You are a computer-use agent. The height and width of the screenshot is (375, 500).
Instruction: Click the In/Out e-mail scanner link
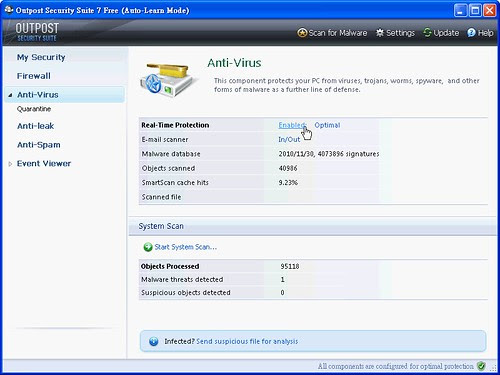pos(289,139)
